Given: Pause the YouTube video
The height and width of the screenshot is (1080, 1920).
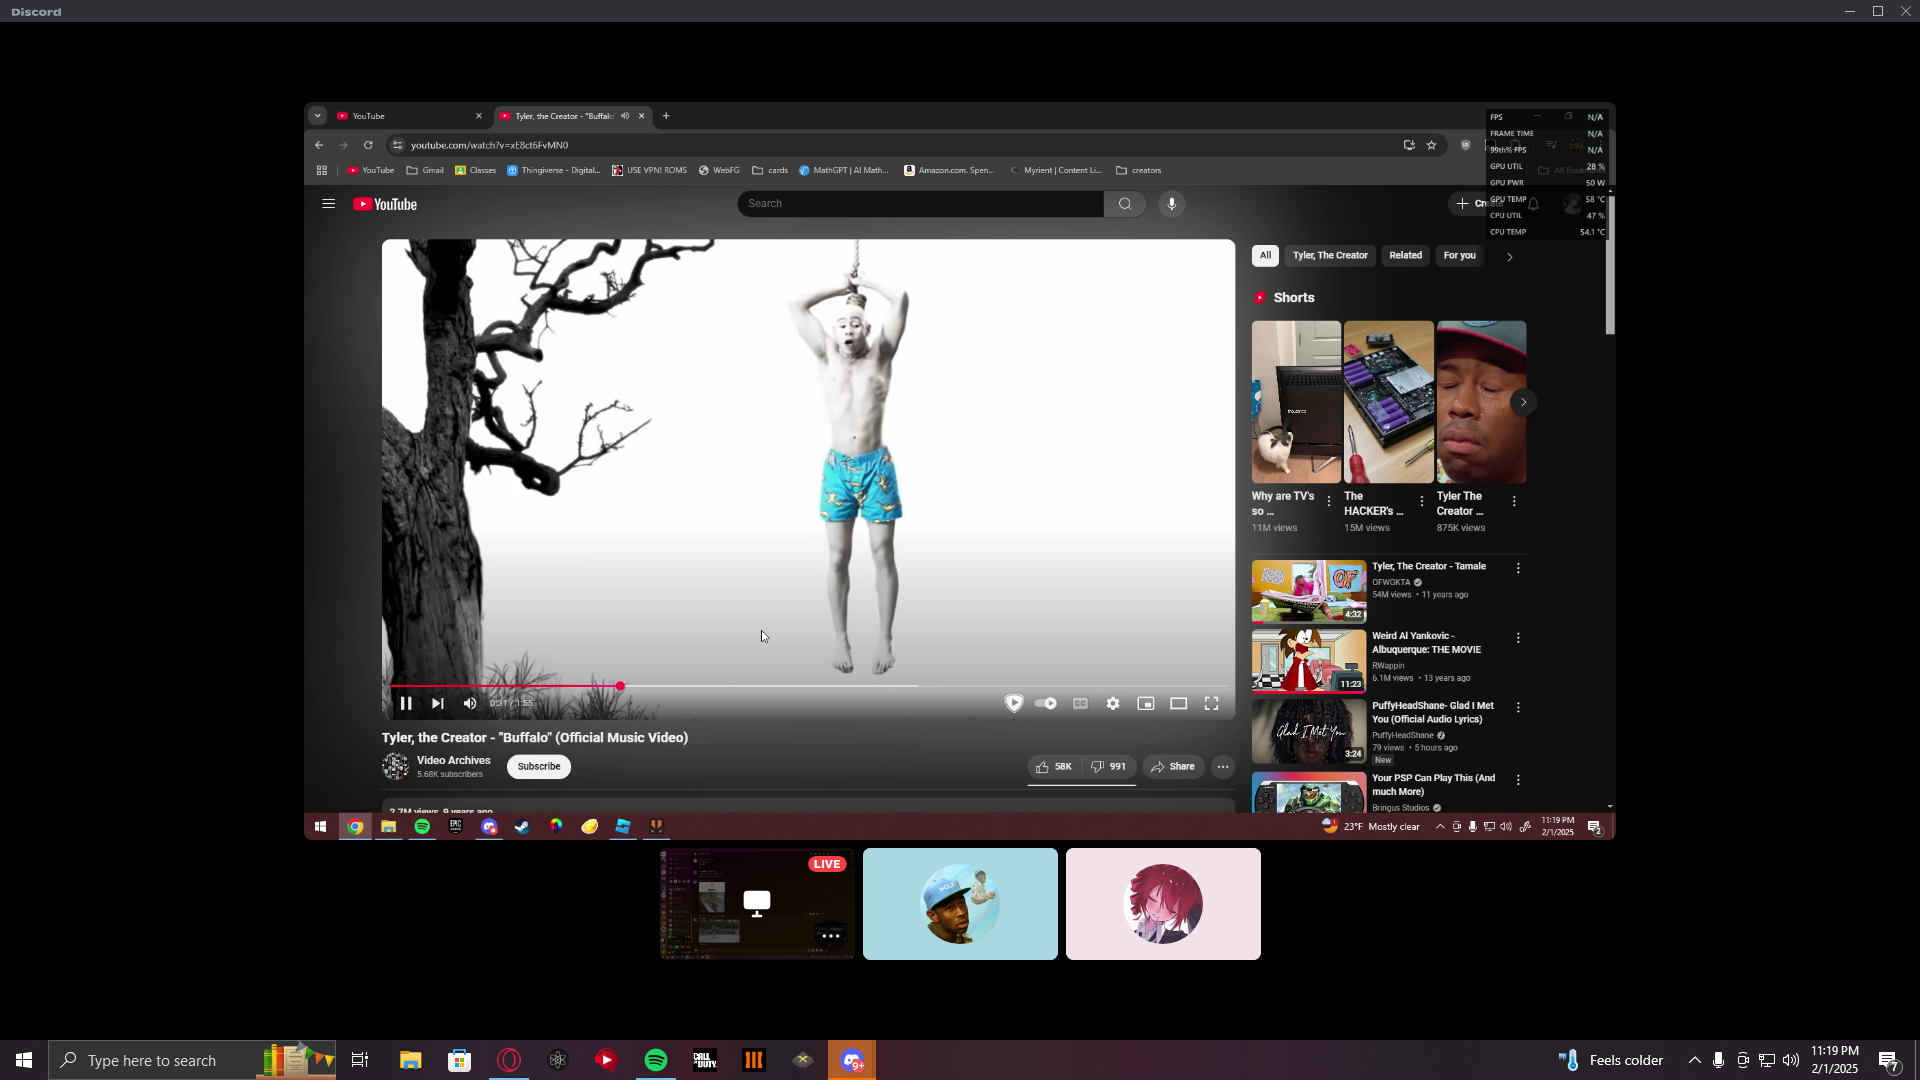Looking at the screenshot, I should pos(406,703).
